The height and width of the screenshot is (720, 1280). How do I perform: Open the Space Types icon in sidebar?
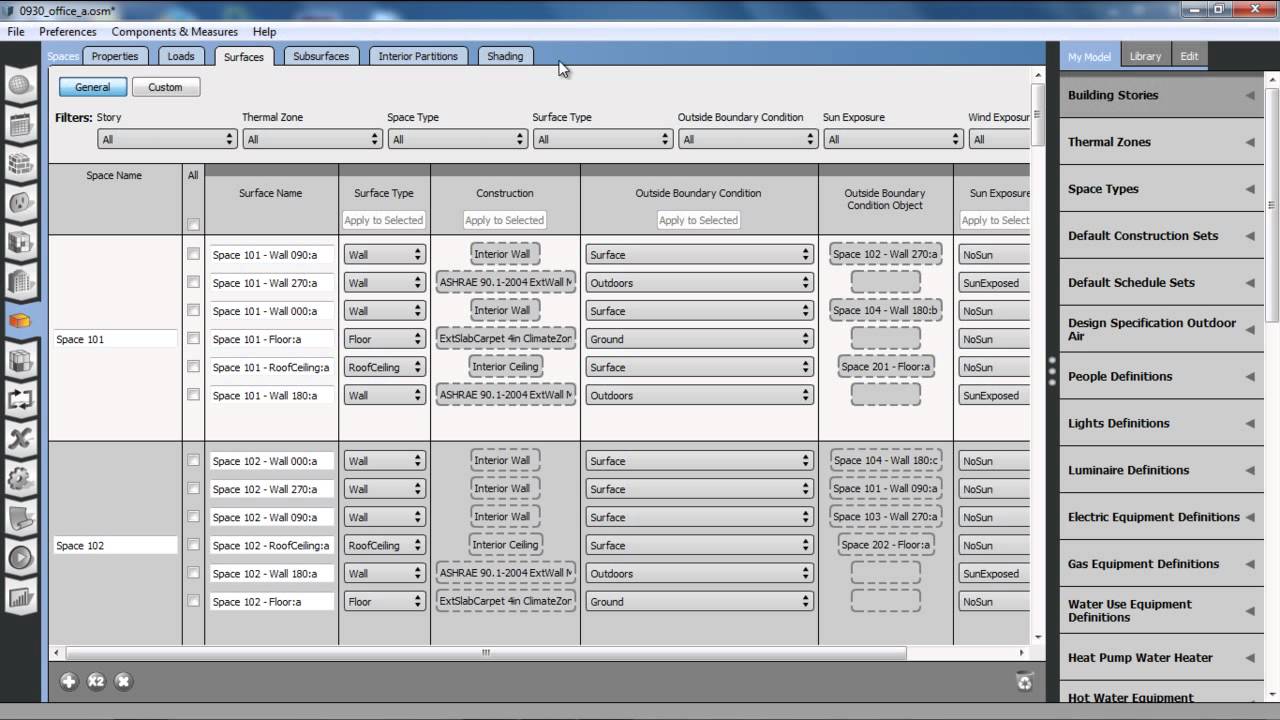(x=21, y=242)
